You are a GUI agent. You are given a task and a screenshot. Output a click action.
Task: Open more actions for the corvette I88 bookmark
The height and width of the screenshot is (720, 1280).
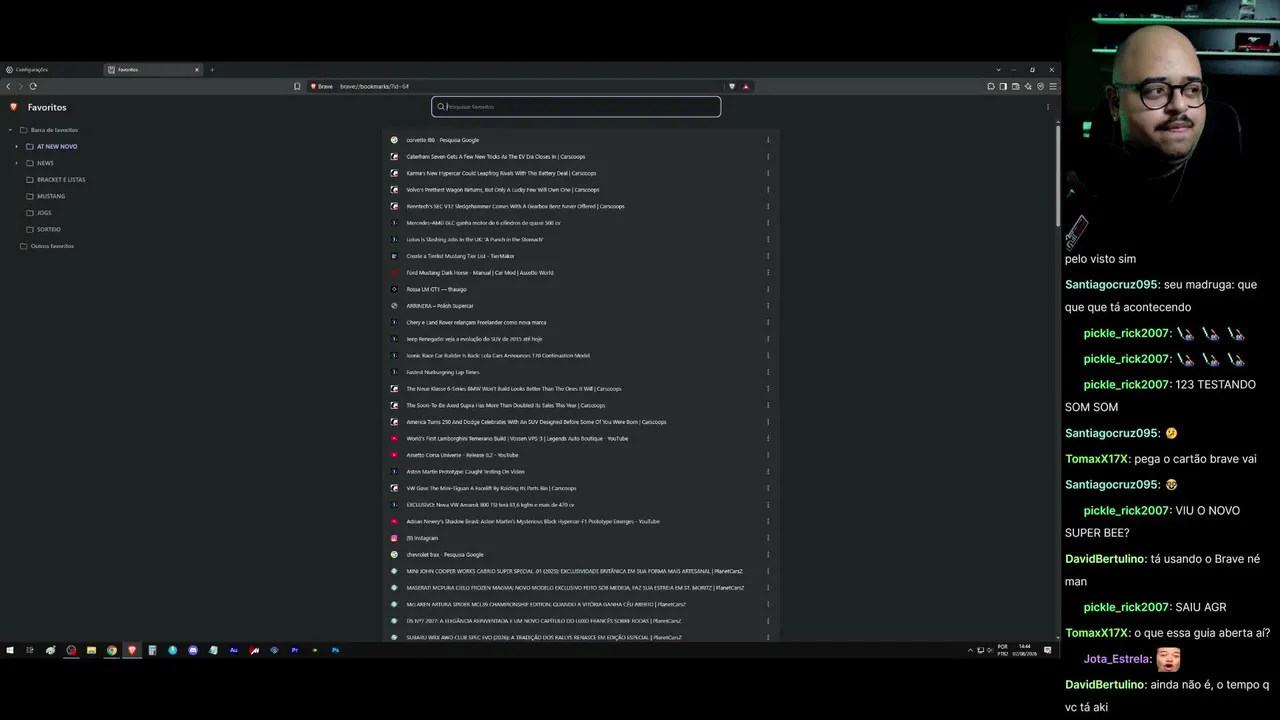[768, 140]
